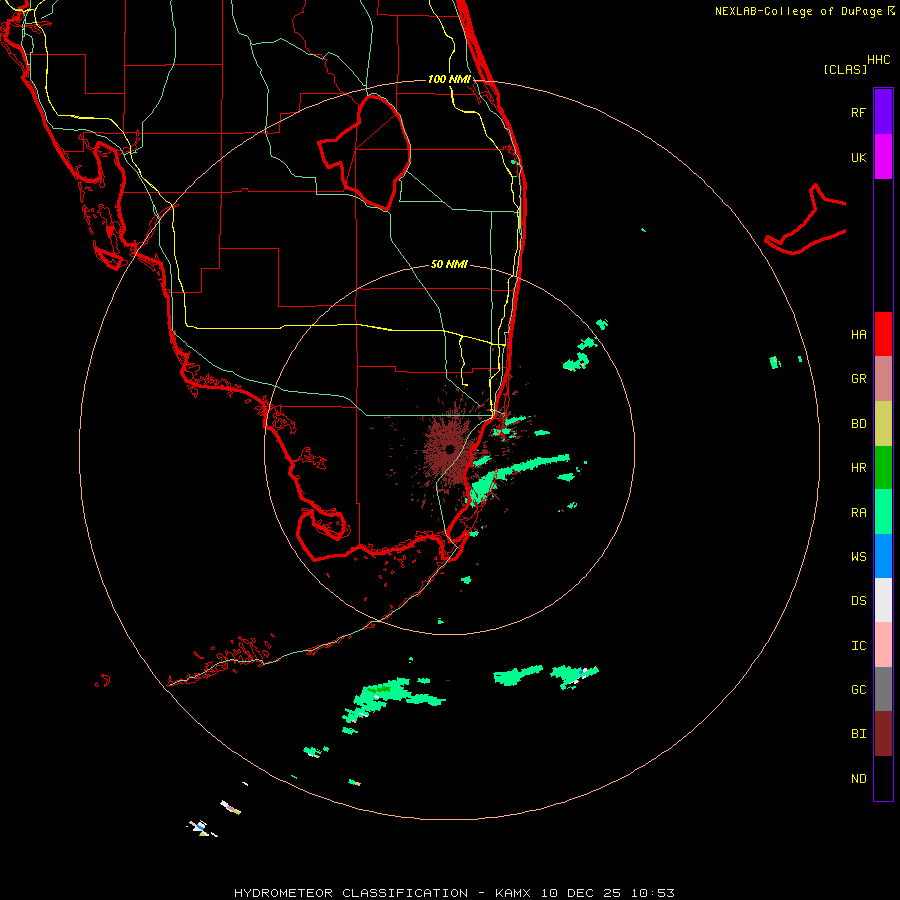Click the HR legend label
This screenshot has width=900, height=900.
[x=858, y=468]
